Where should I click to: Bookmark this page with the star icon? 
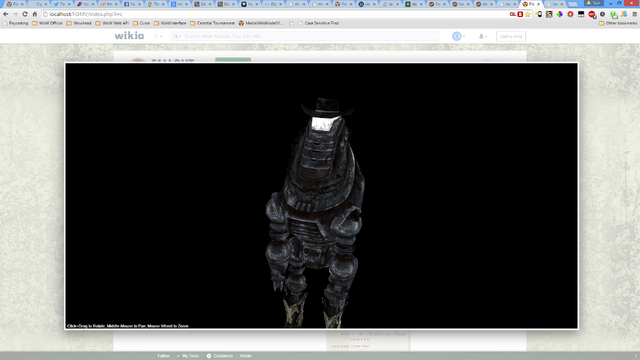[528, 14]
